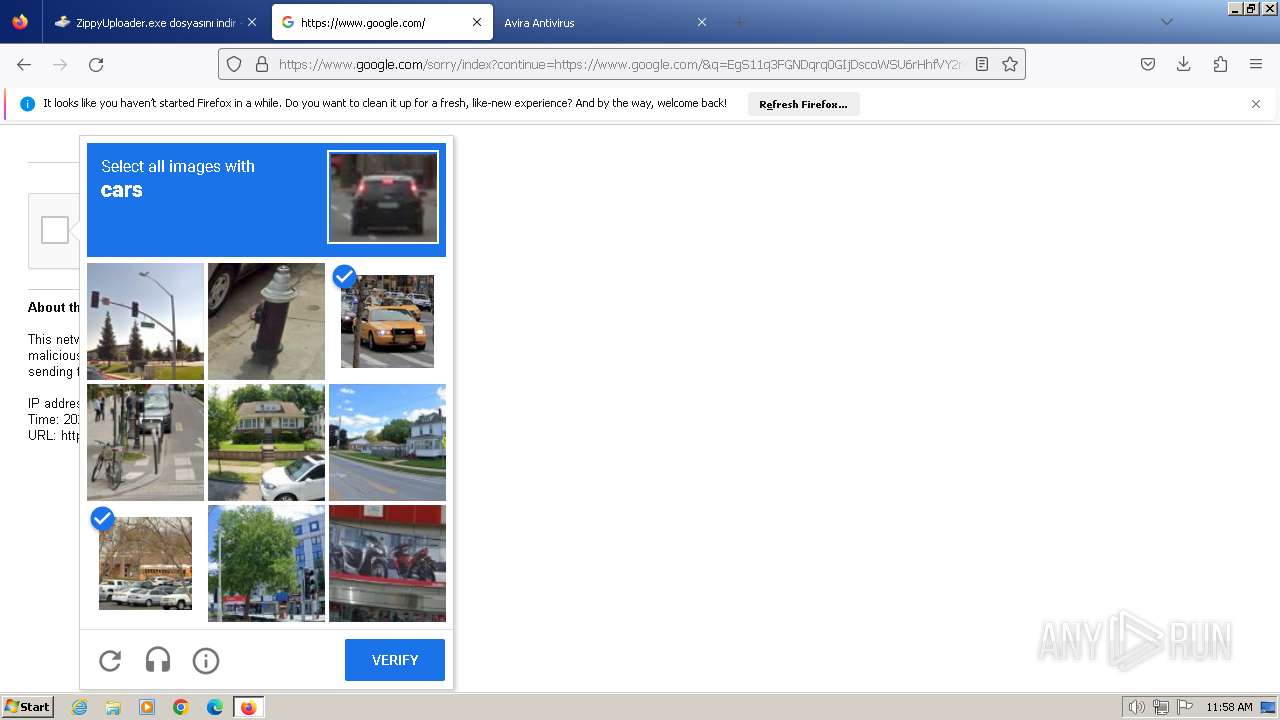The image size is (1280, 720).
Task: Toggle reader view icon in address bar
Action: (982, 64)
